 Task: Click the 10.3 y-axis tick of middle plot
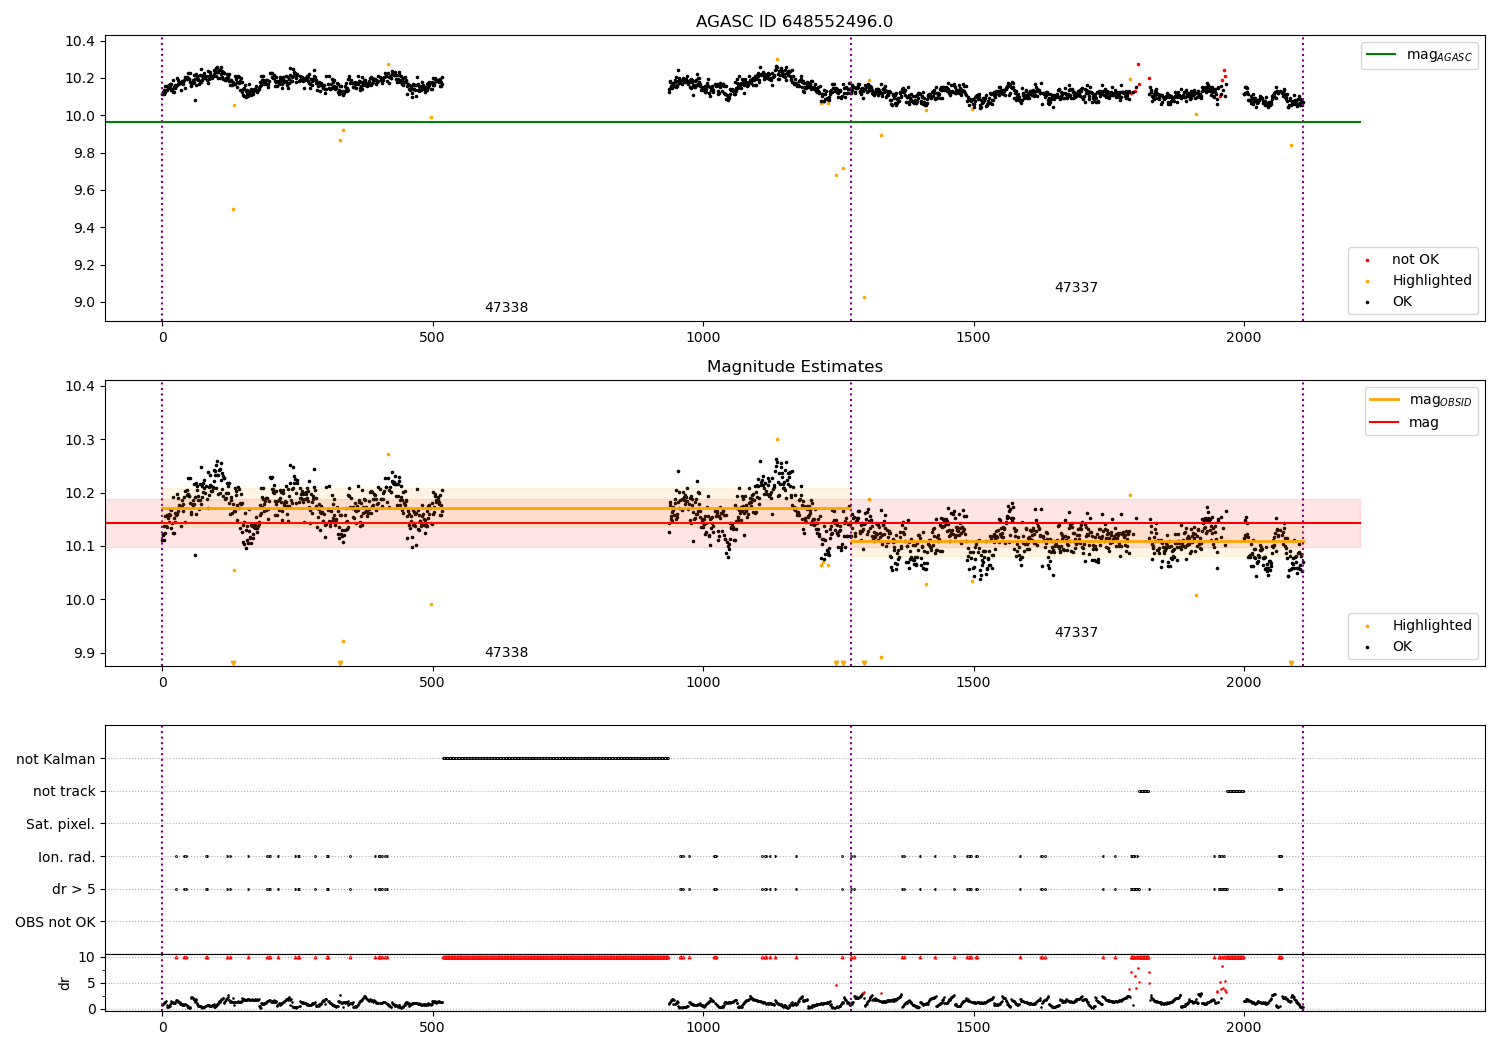click(x=80, y=440)
